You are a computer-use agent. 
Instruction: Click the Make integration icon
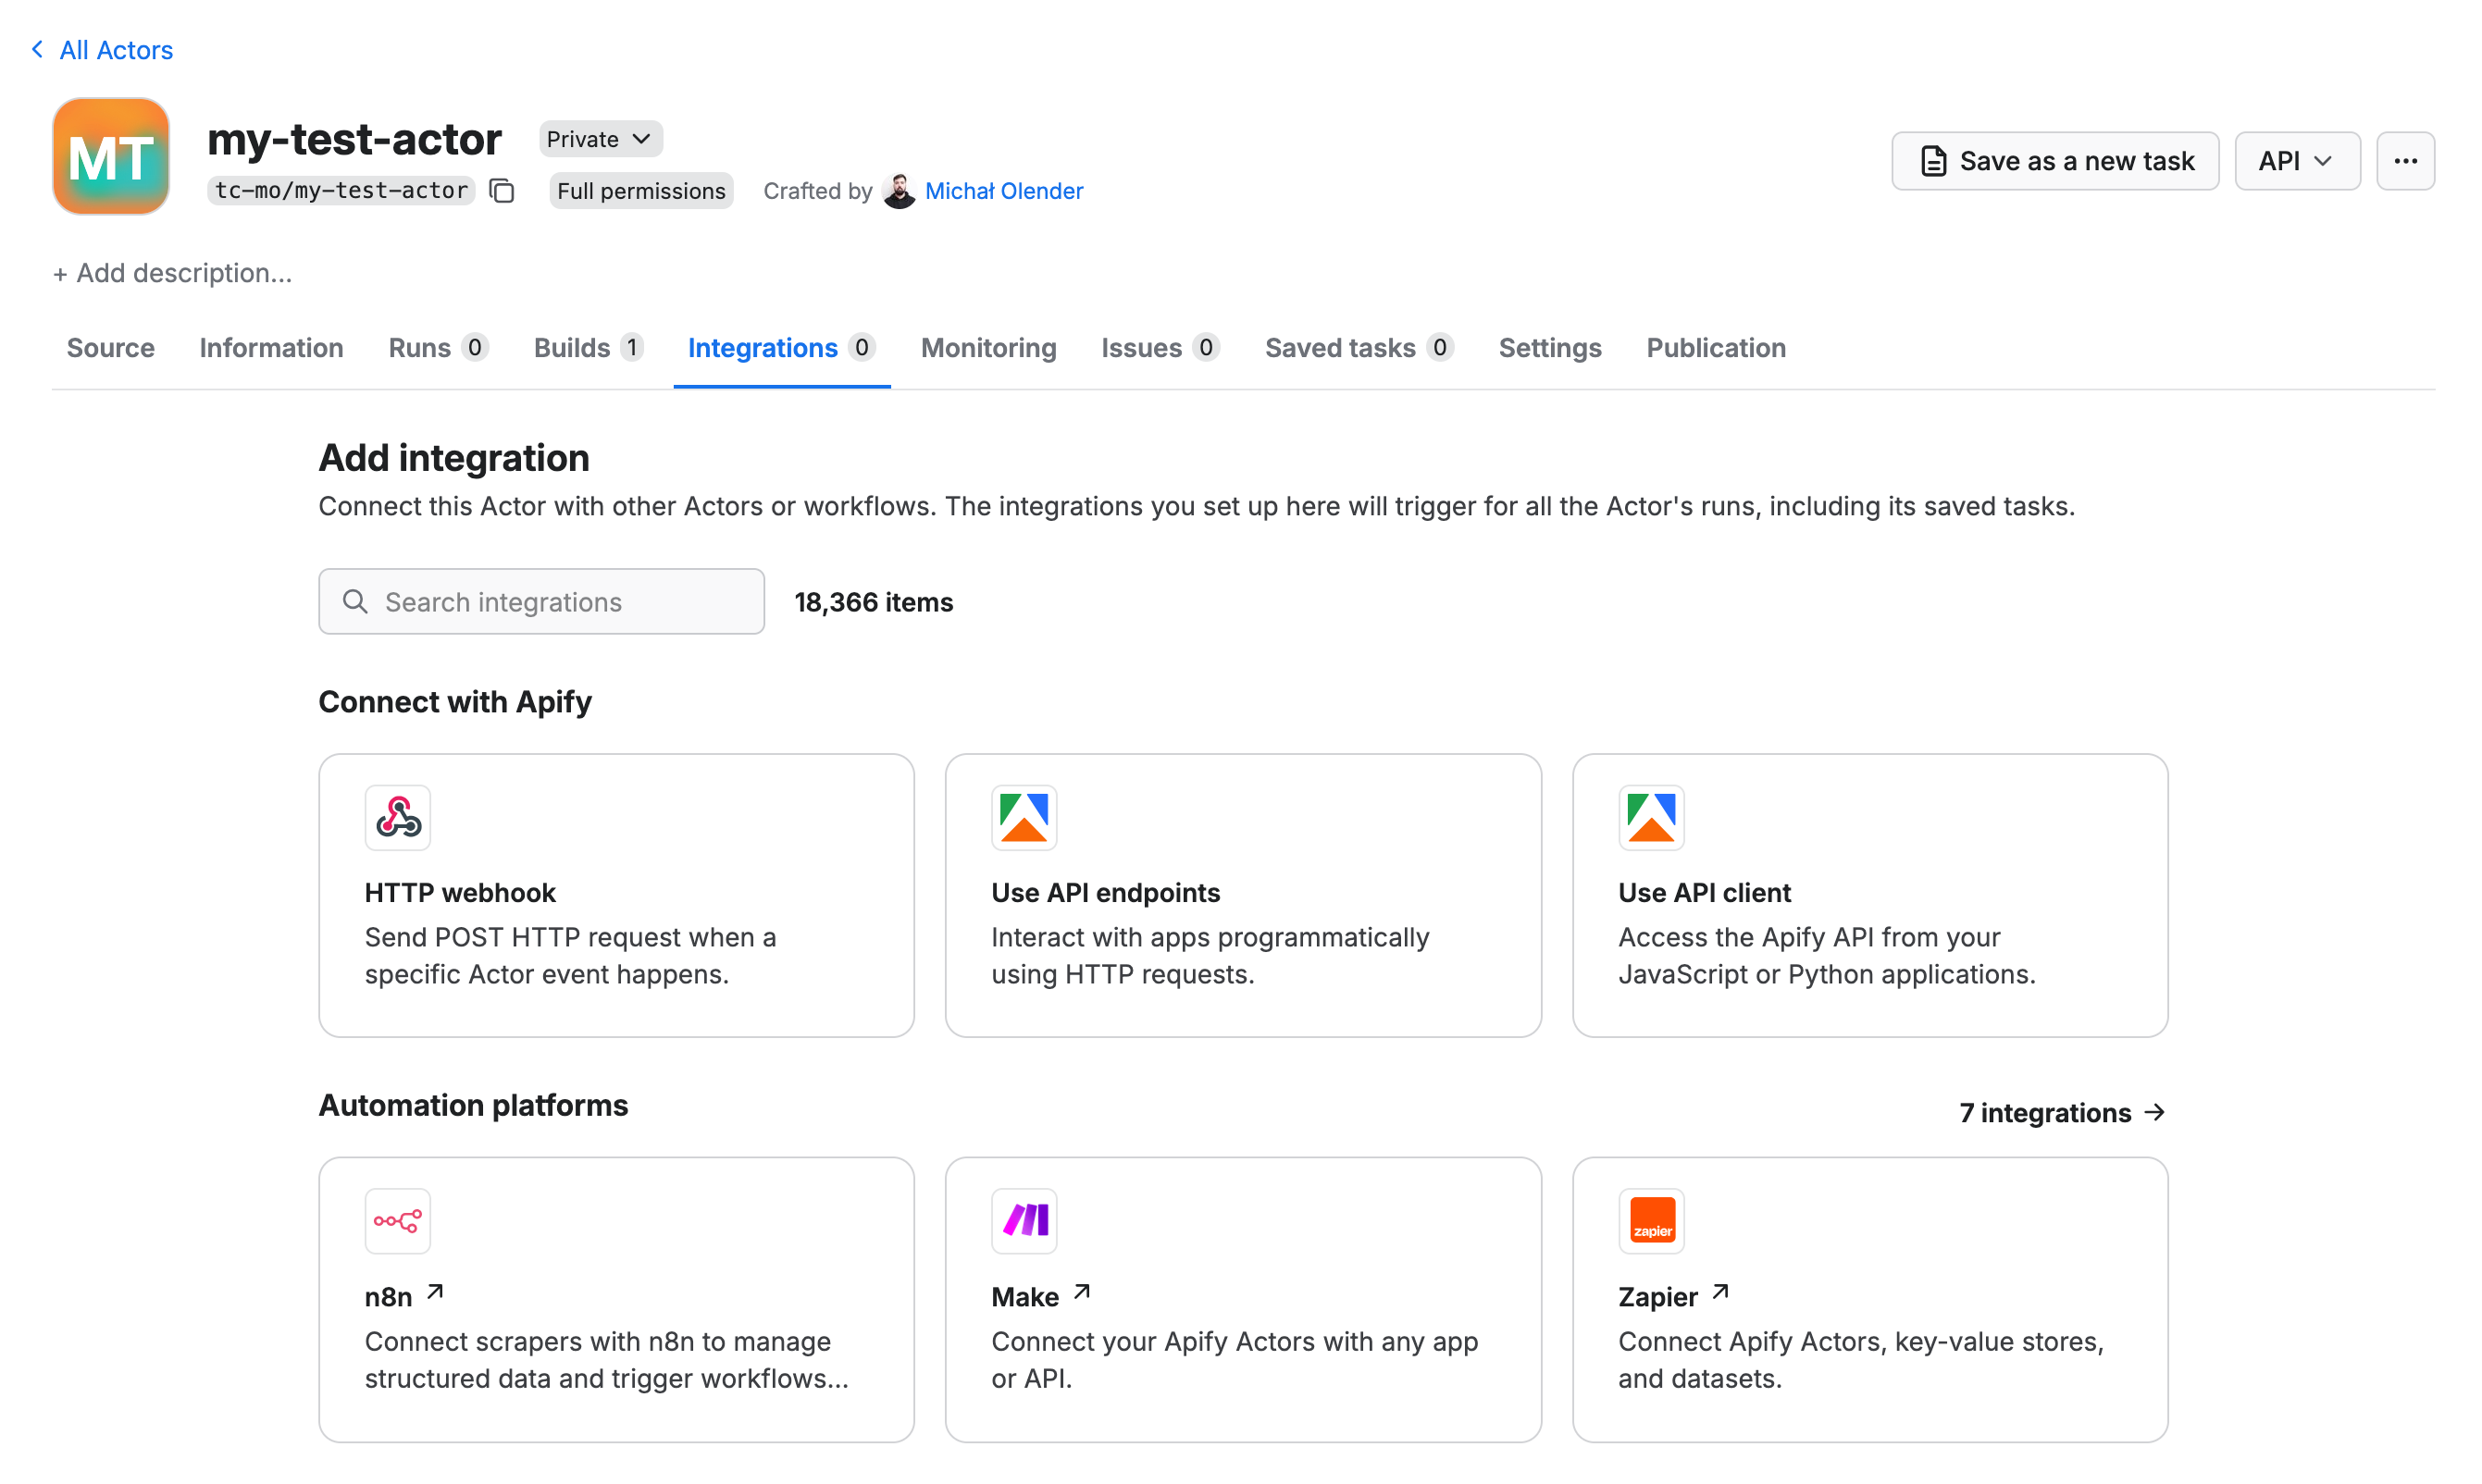pyautogui.click(x=1023, y=1220)
